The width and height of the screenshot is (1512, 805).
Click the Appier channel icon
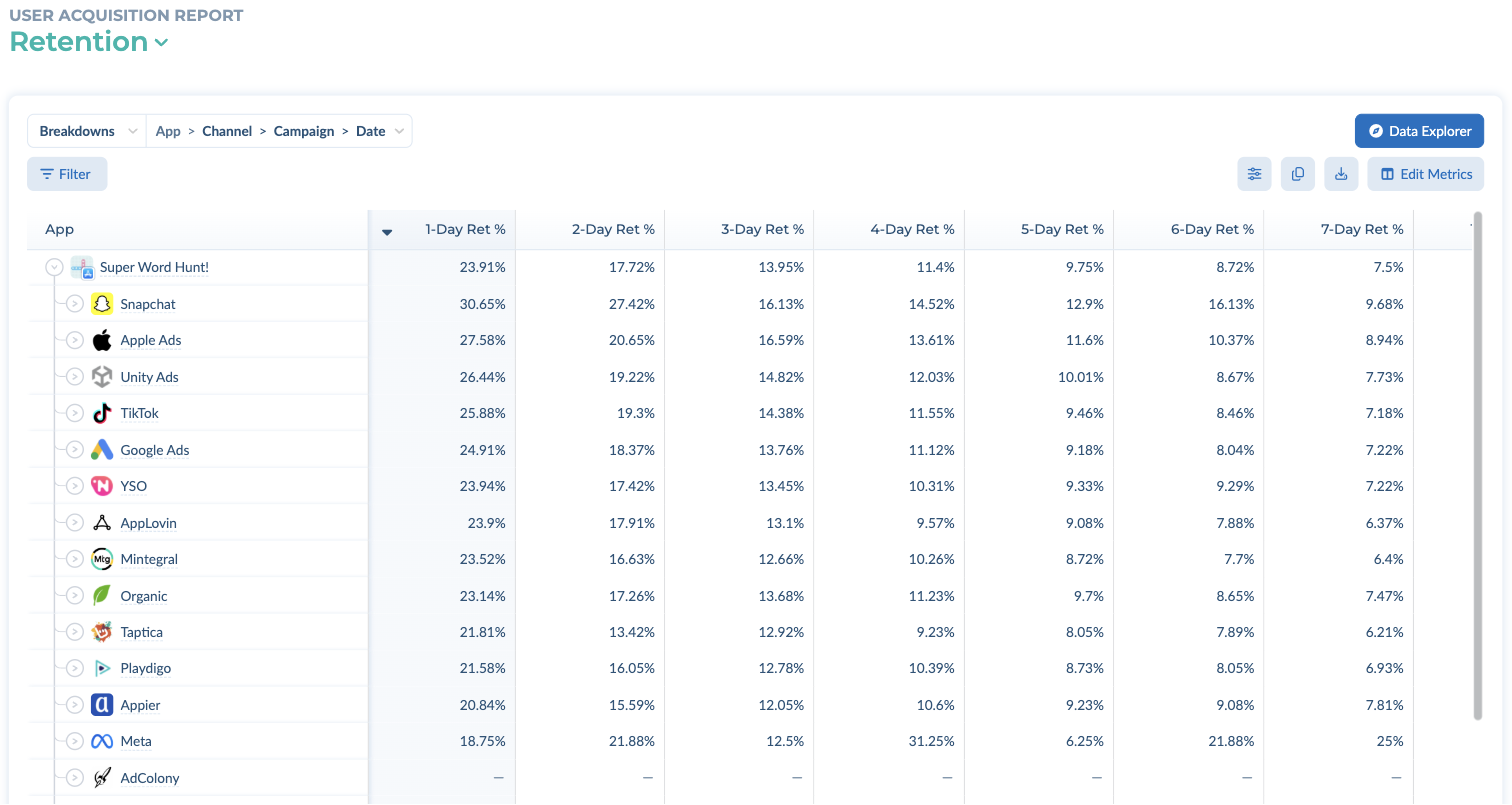(102, 705)
